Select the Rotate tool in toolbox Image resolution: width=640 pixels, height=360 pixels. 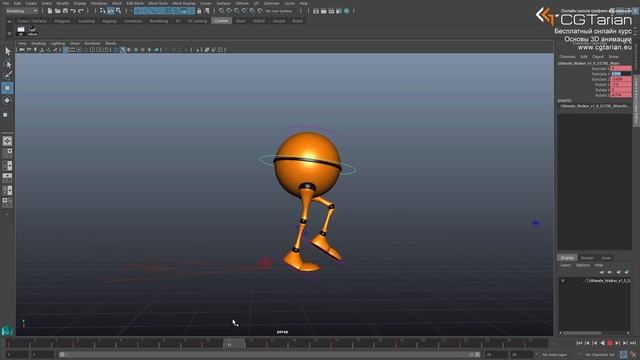point(7,100)
